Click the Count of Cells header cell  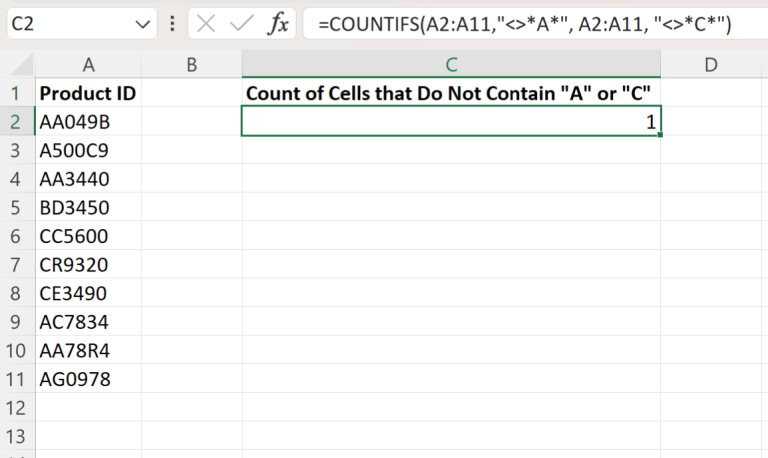pyautogui.click(x=451, y=94)
